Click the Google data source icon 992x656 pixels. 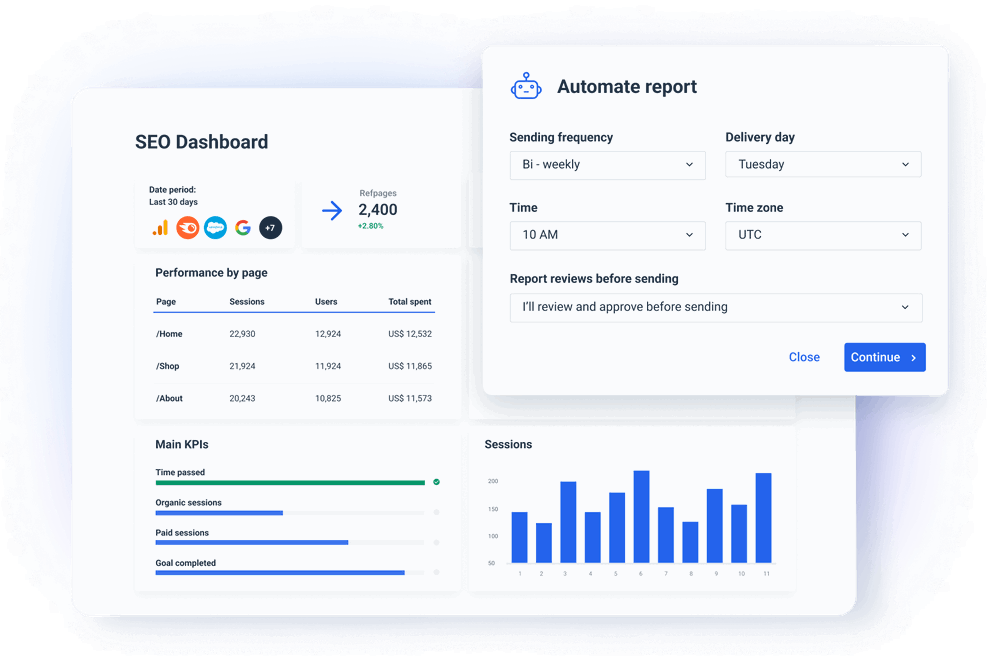tap(242, 228)
